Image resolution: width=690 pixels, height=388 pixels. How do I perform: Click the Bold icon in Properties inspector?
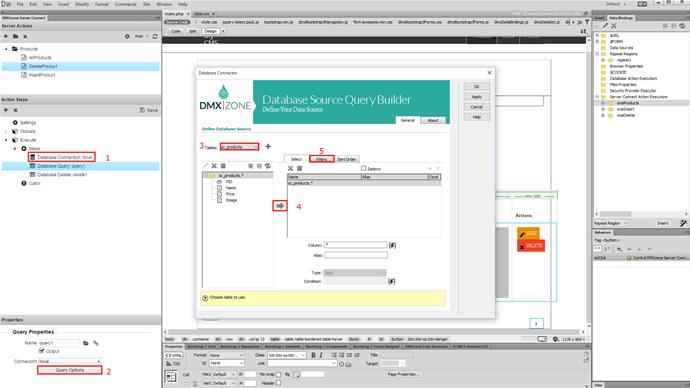(x=313, y=355)
